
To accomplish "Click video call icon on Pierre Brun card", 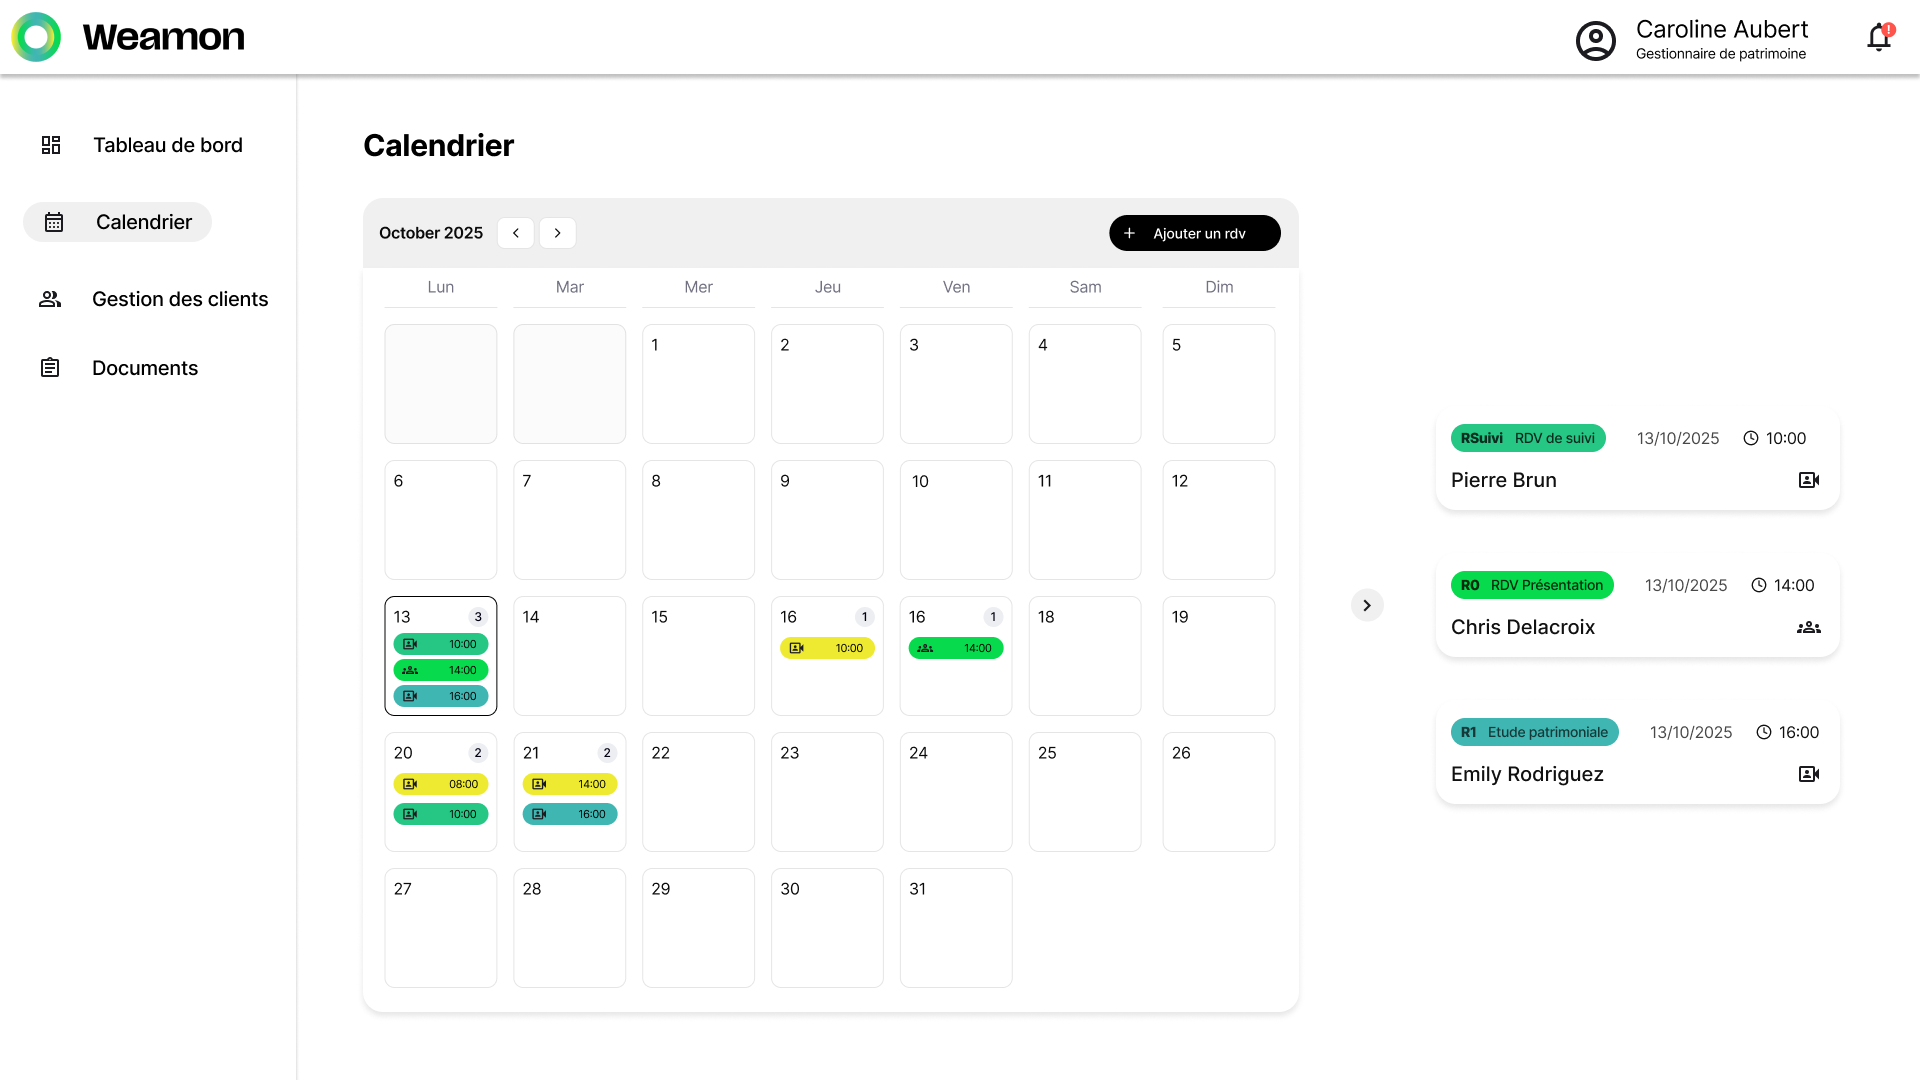I will (x=1809, y=480).
